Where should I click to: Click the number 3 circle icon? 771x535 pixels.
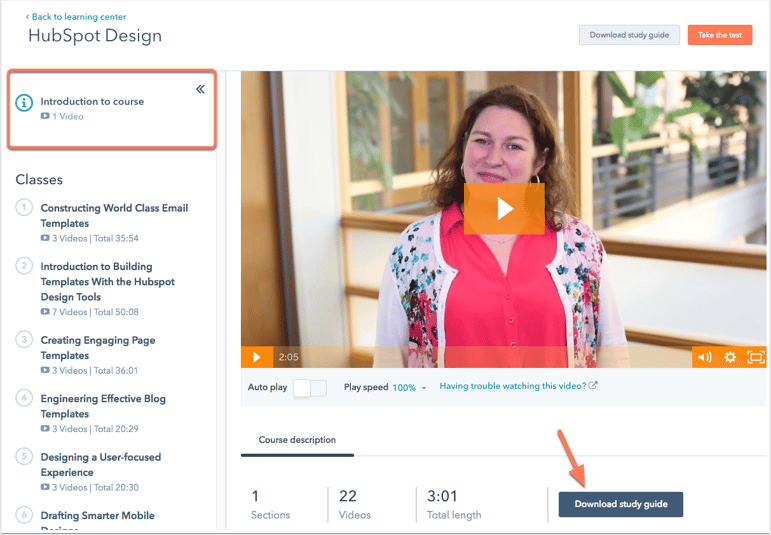pyautogui.click(x=24, y=339)
